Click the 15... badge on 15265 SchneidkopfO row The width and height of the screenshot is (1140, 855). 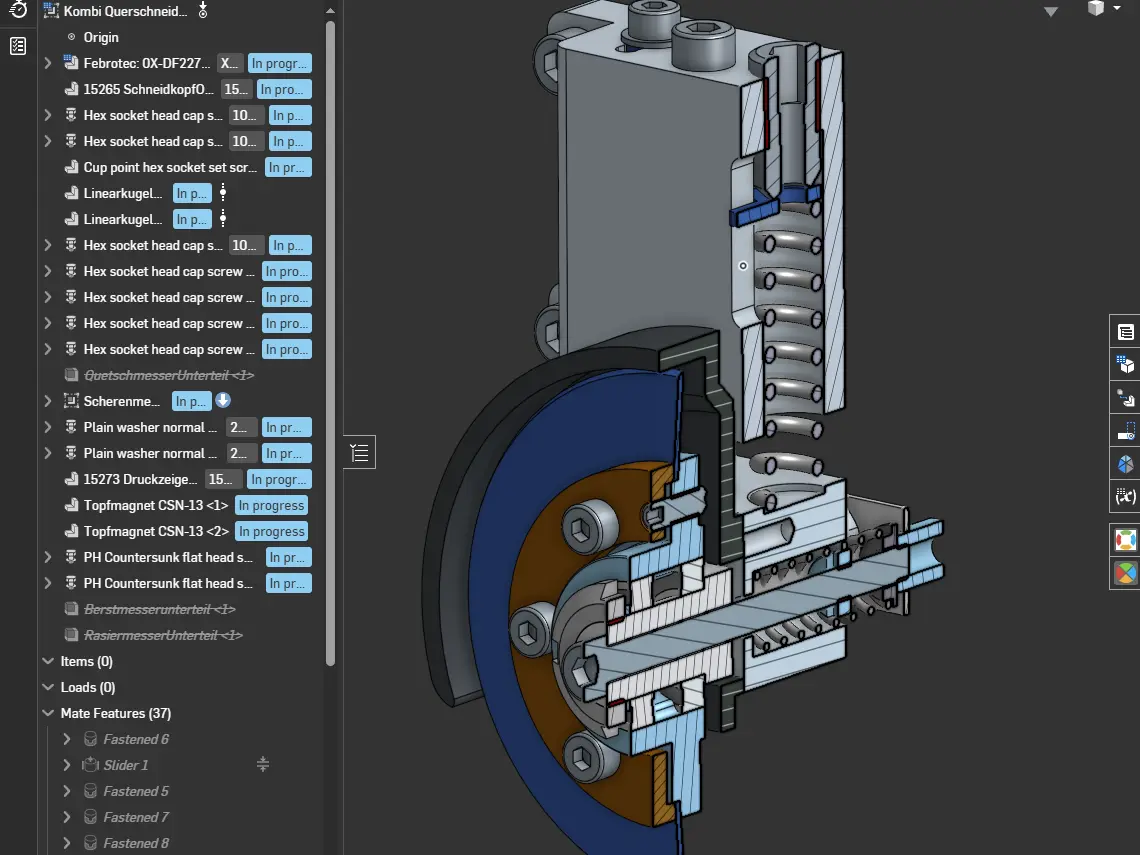pos(236,89)
